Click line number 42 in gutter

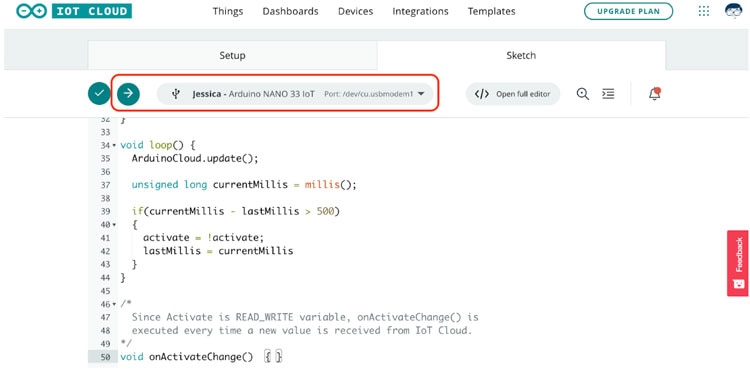[x=106, y=251]
